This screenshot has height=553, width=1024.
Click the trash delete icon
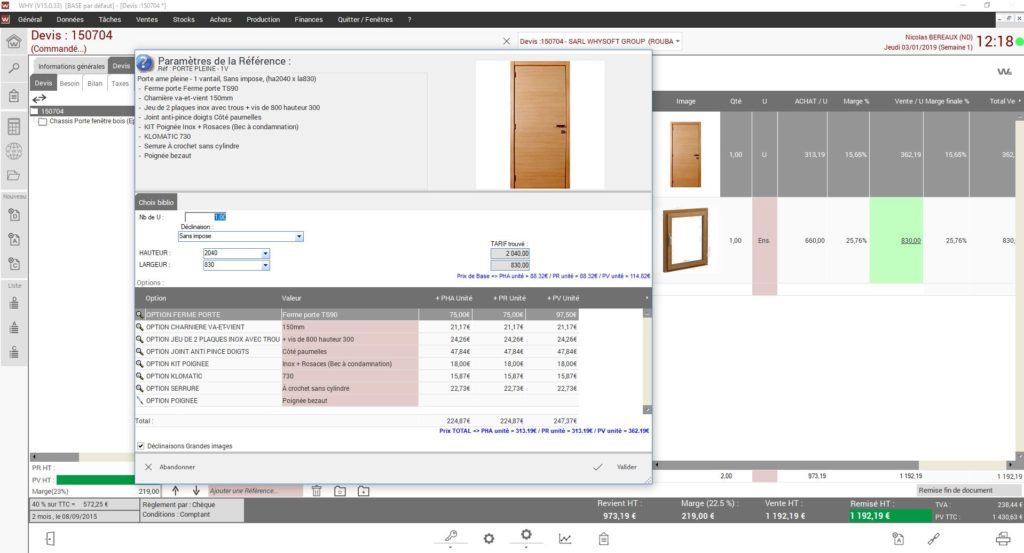(x=316, y=490)
